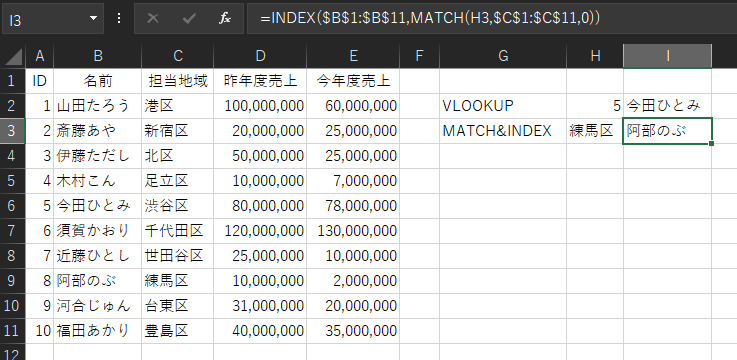Click the Insert Function fx icon
The height and width of the screenshot is (360, 737).
point(225,18)
